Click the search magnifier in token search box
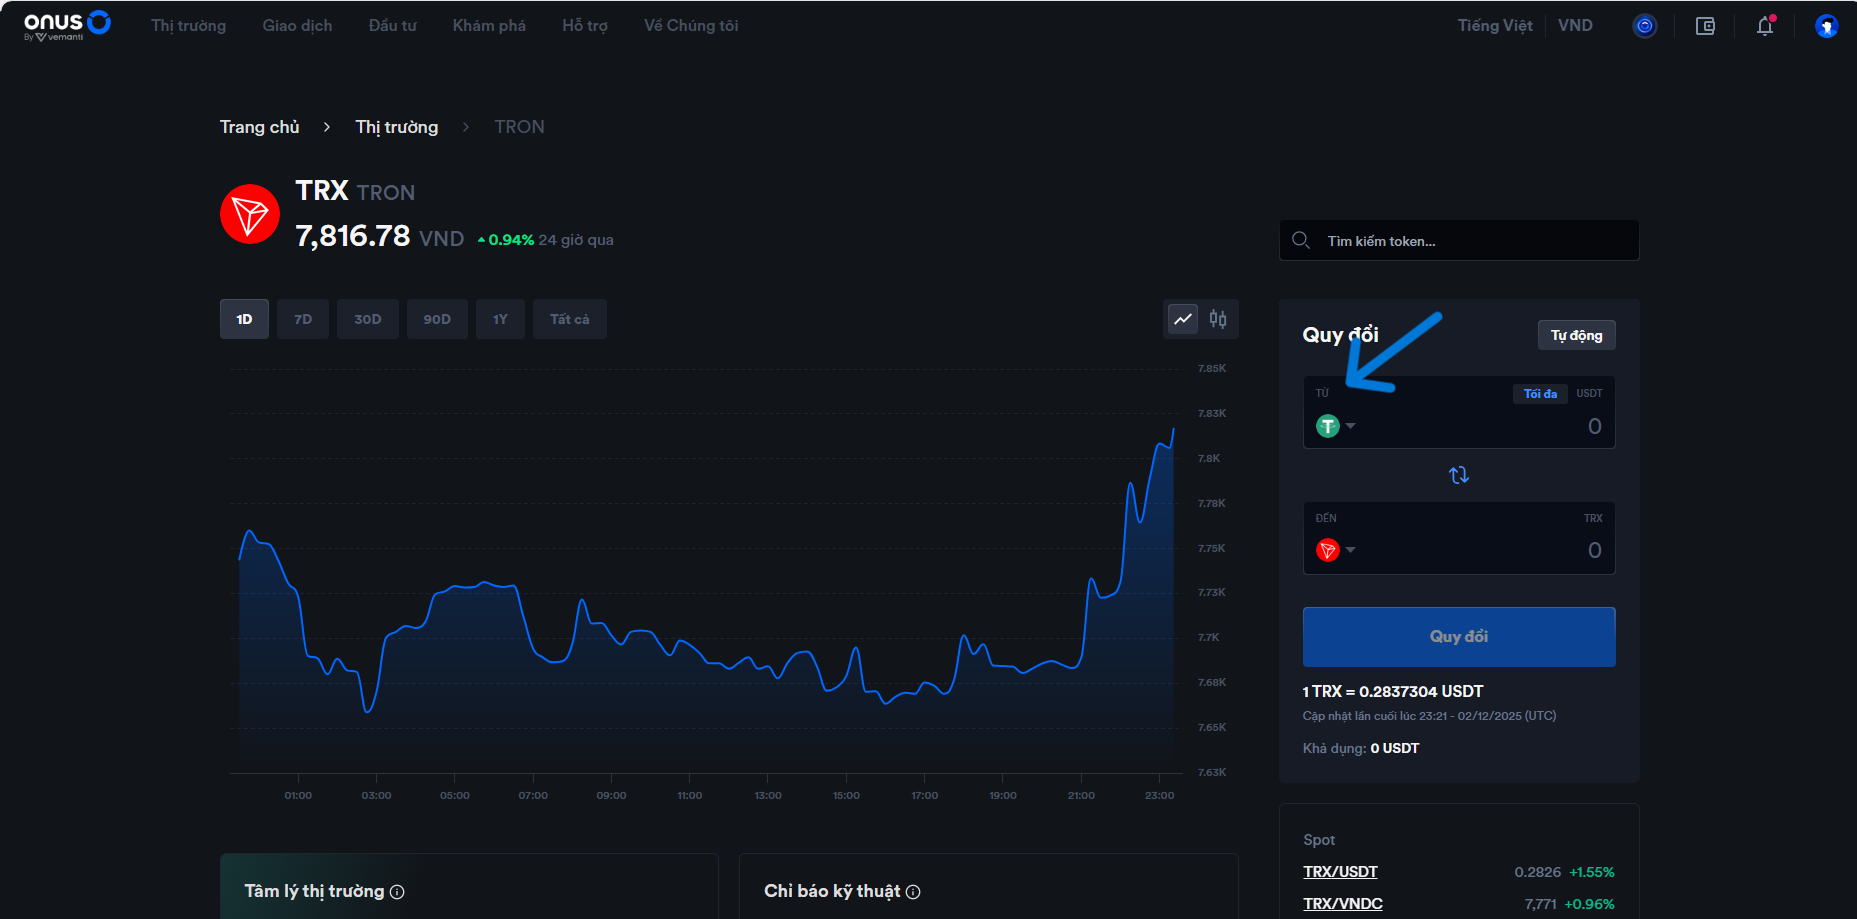 (x=1301, y=240)
